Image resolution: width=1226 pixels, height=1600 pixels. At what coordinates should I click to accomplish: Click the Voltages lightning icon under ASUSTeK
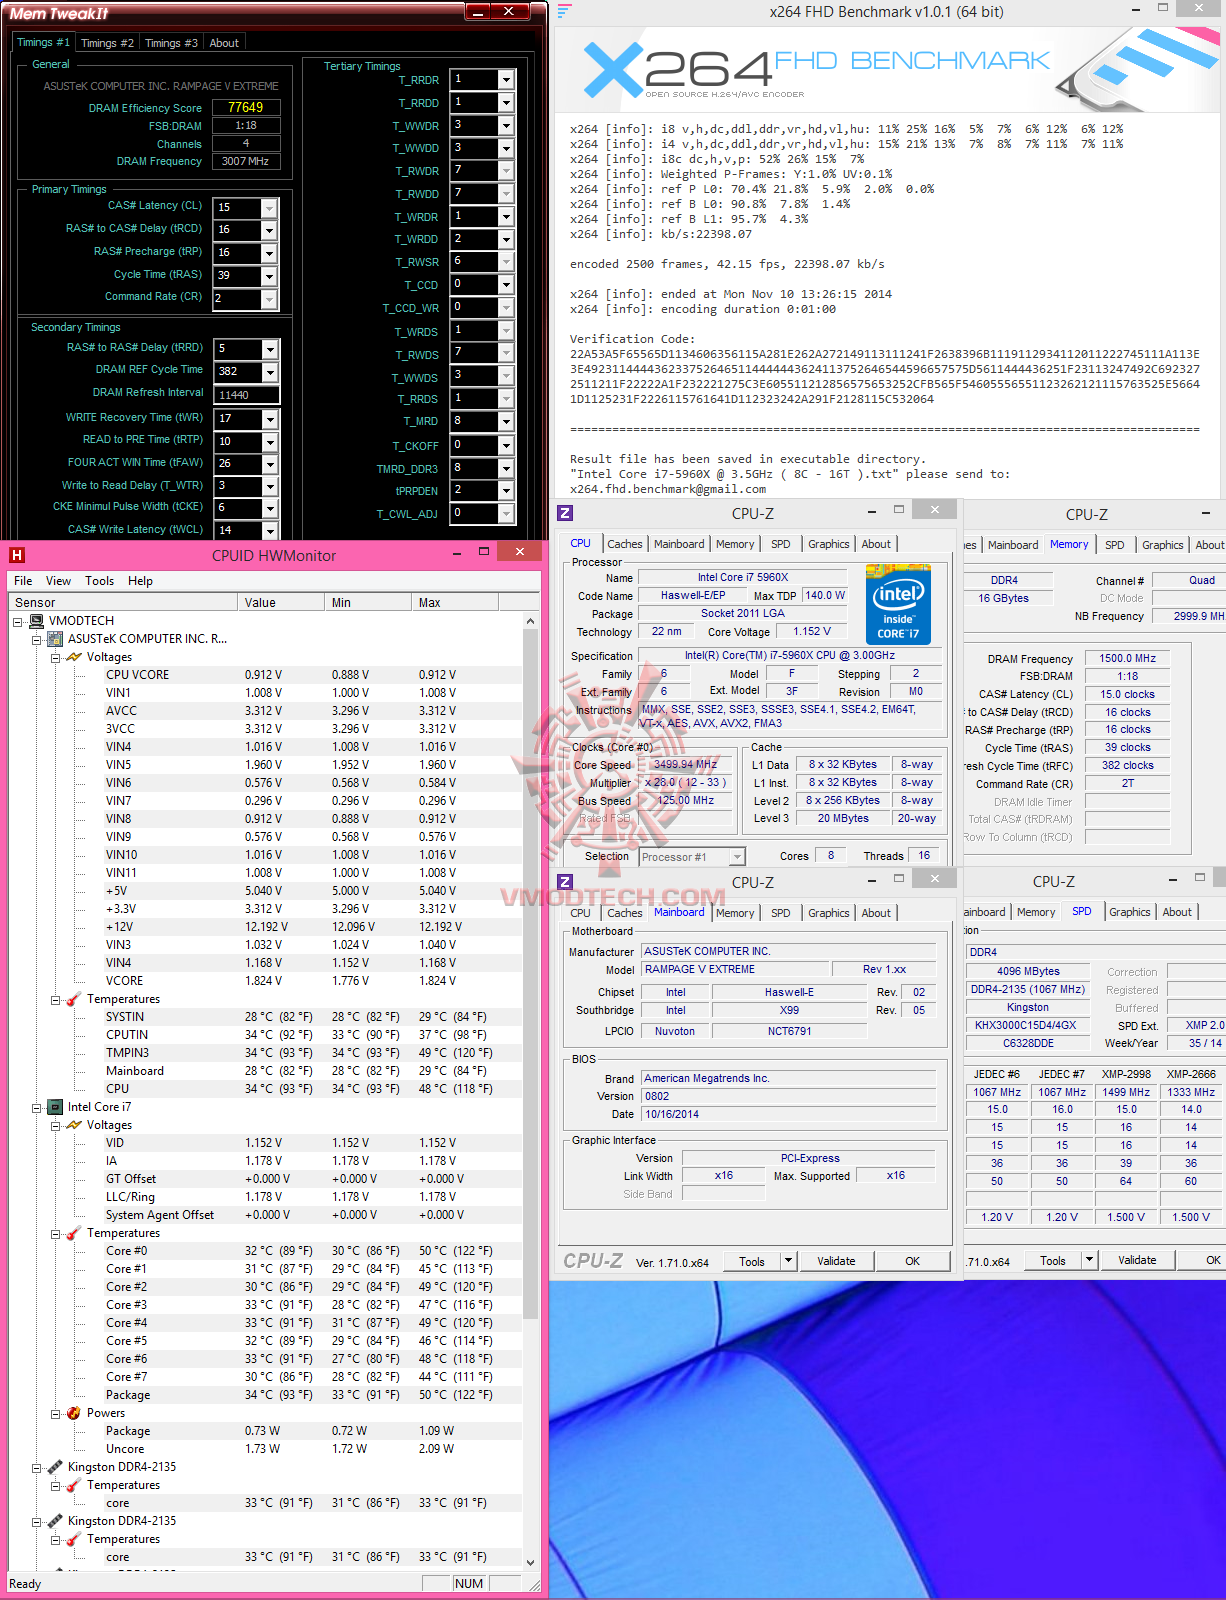74,657
